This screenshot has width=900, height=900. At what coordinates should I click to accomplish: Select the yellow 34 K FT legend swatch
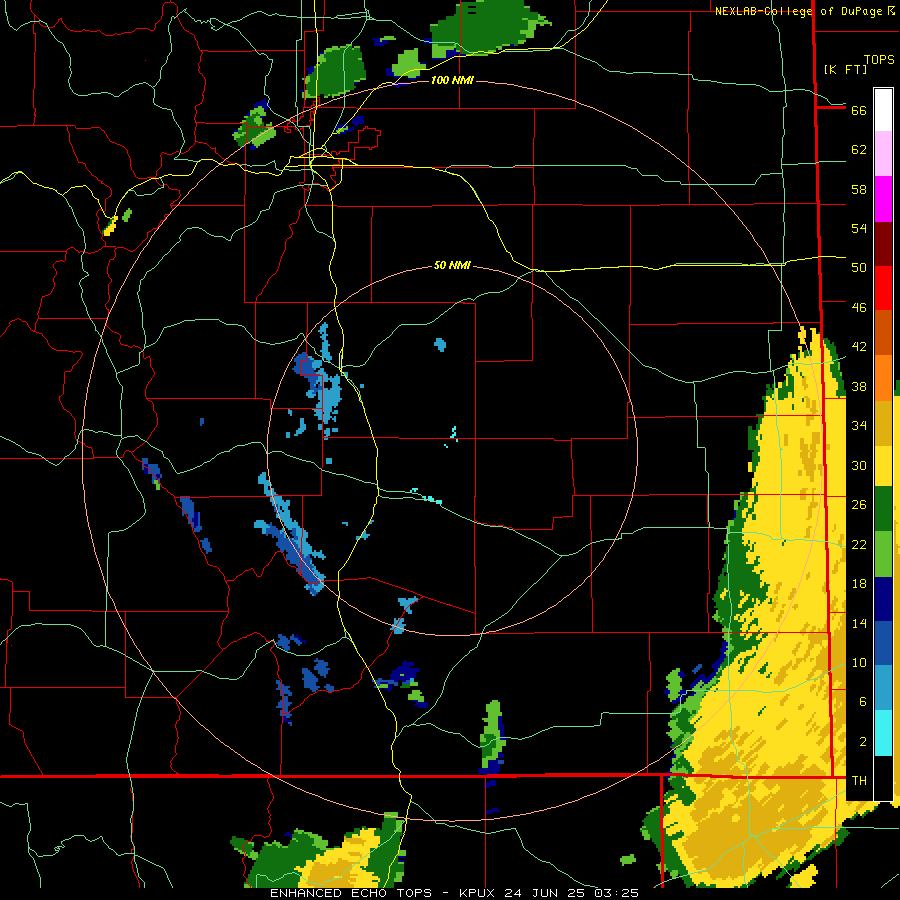click(883, 466)
